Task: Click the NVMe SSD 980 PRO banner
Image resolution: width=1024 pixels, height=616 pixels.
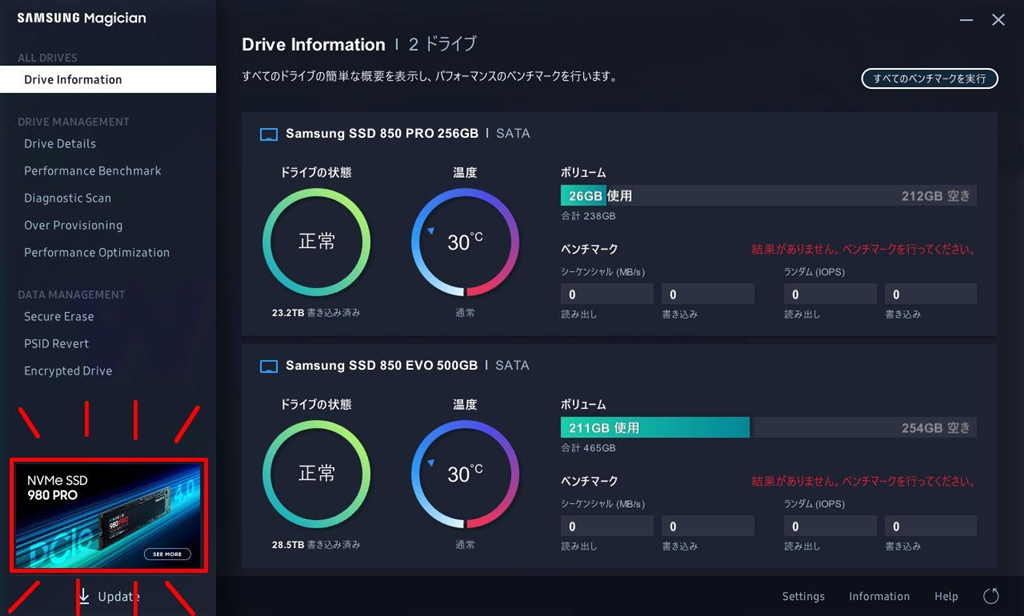Action: tap(109, 515)
